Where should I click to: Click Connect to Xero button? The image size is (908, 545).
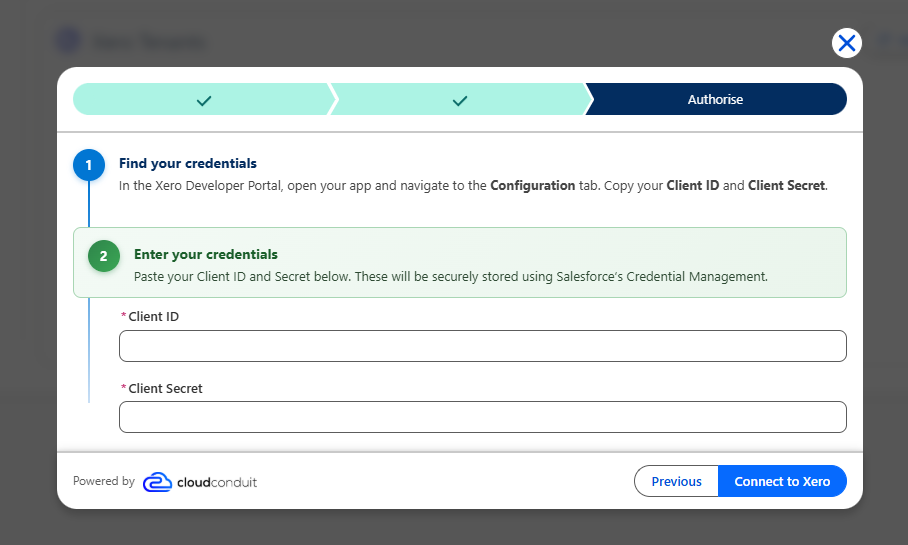tap(782, 481)
